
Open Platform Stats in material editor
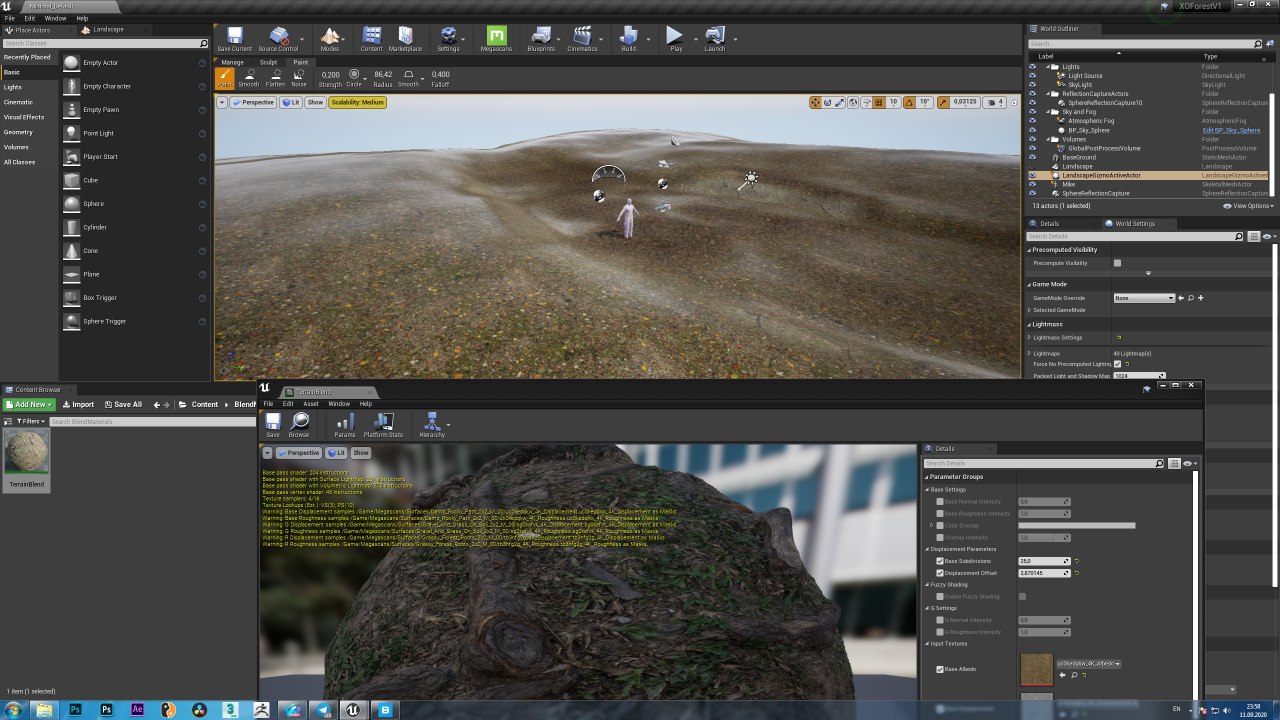click(x=383, y=425)
